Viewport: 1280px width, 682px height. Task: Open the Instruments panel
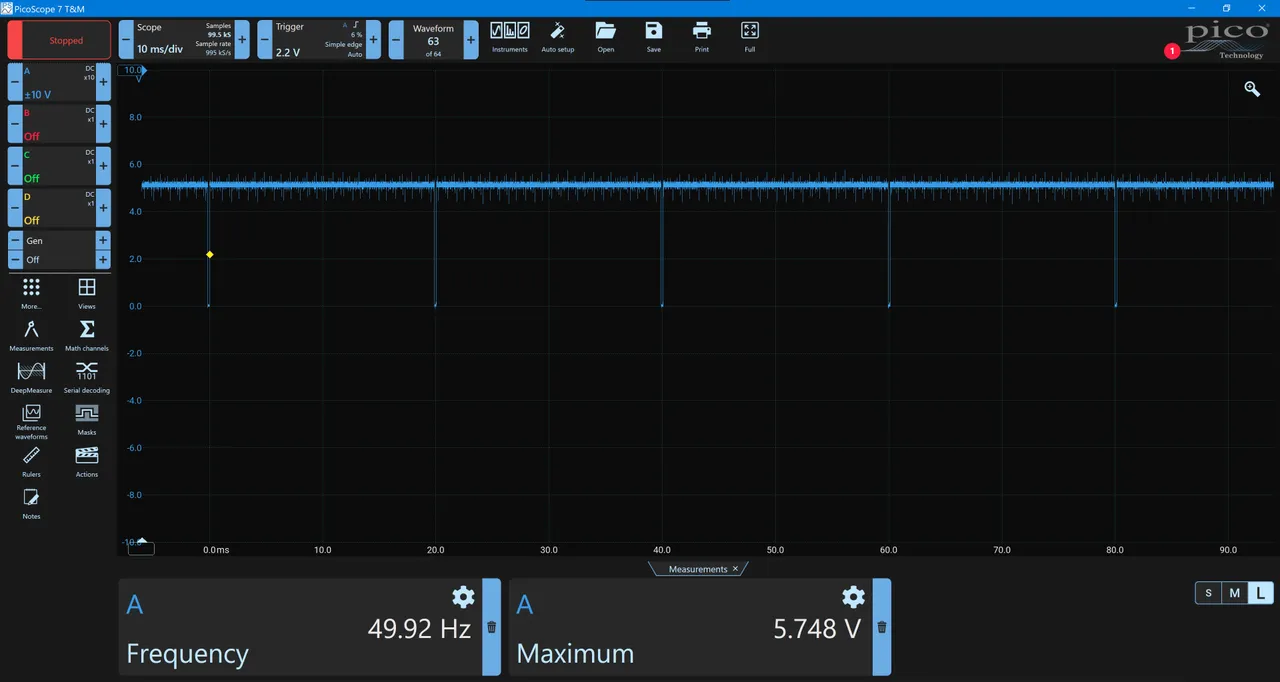[x=509, y=37]
